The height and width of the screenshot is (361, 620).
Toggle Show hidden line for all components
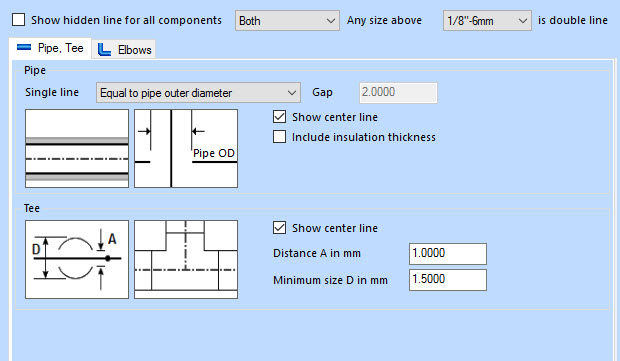pyautogui.click(x=19, y=20)
